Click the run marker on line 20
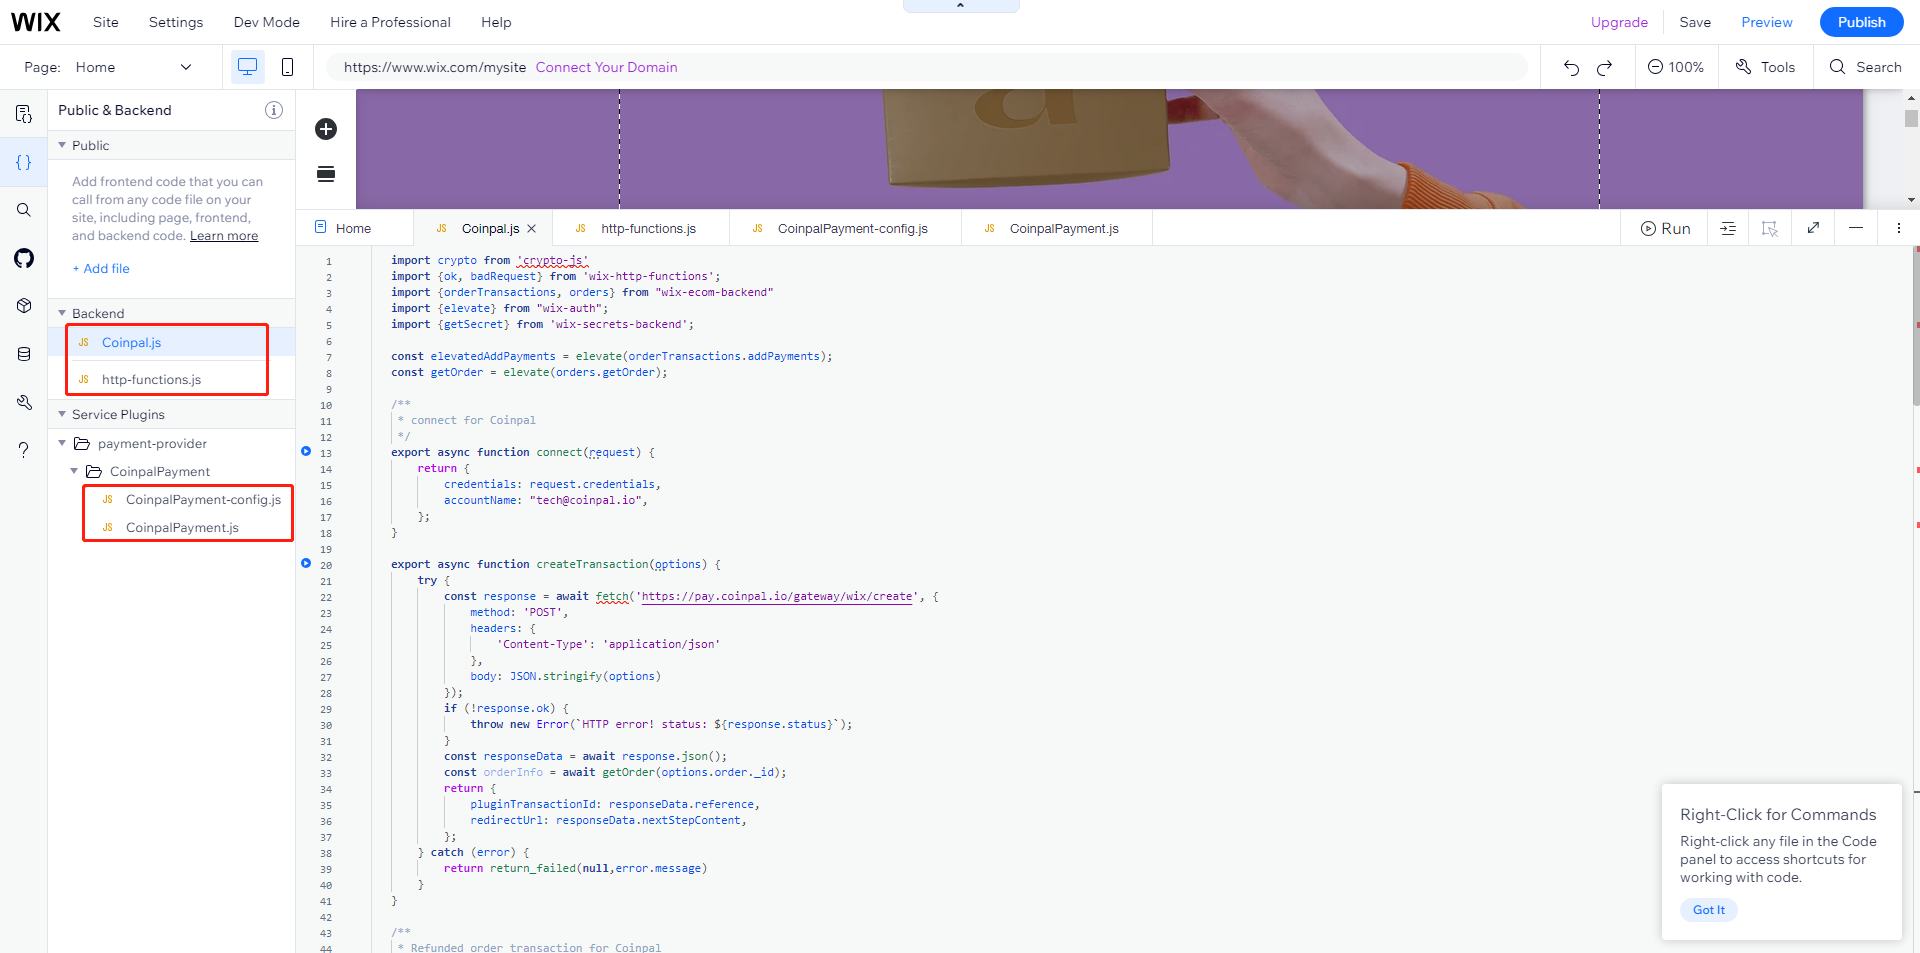 (306, 563)
